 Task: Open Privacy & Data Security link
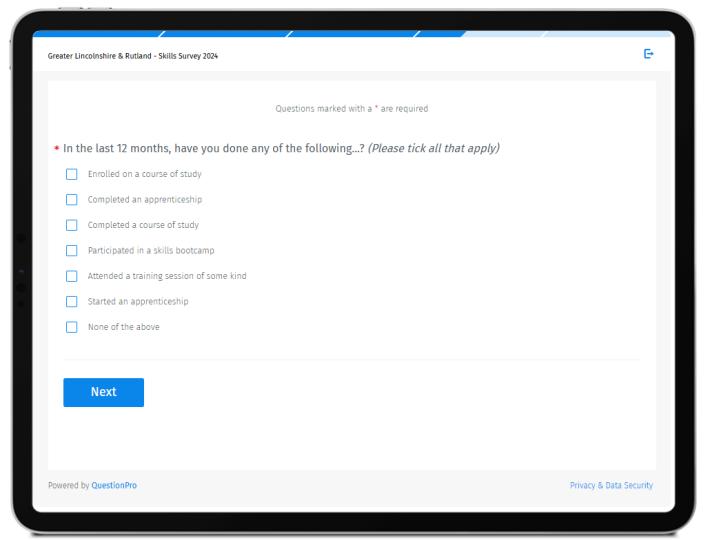611,485
